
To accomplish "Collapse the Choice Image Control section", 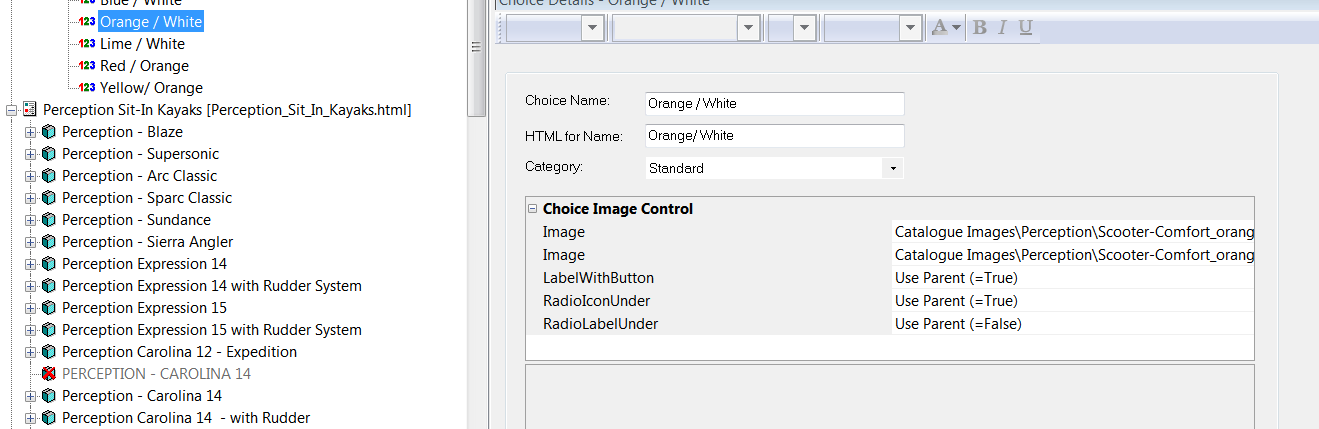I will (x=532, y=209).
